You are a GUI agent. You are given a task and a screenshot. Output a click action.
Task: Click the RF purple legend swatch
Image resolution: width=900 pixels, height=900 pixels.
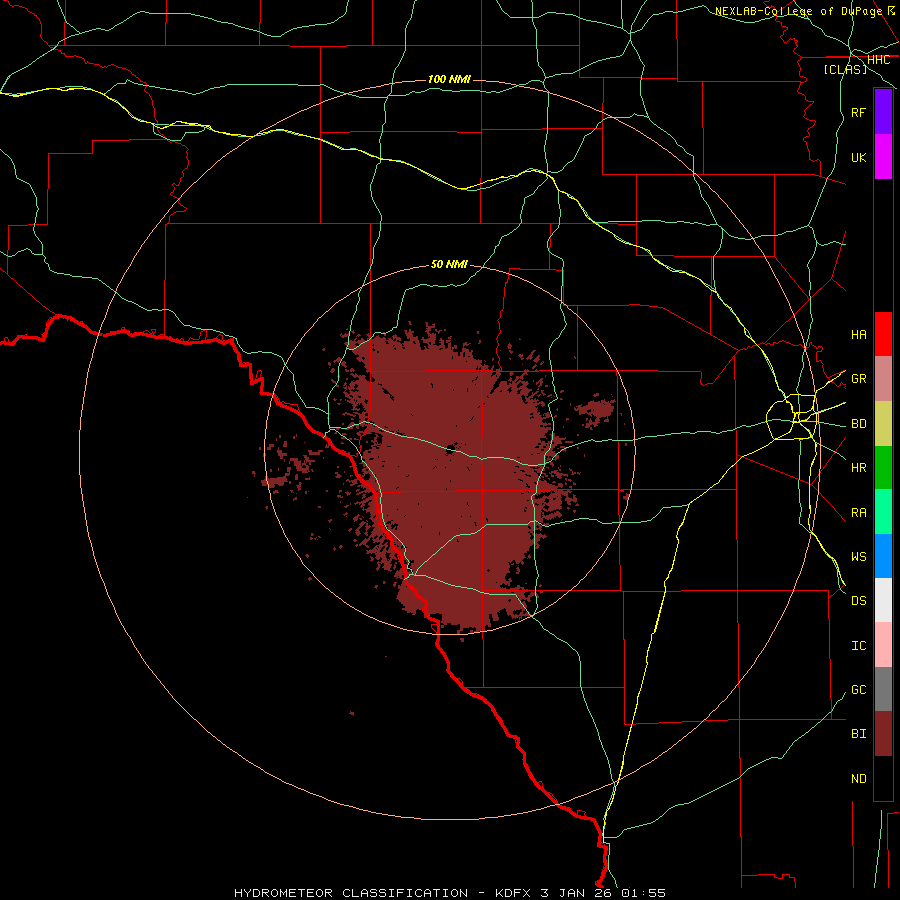[x=883, y=112]
